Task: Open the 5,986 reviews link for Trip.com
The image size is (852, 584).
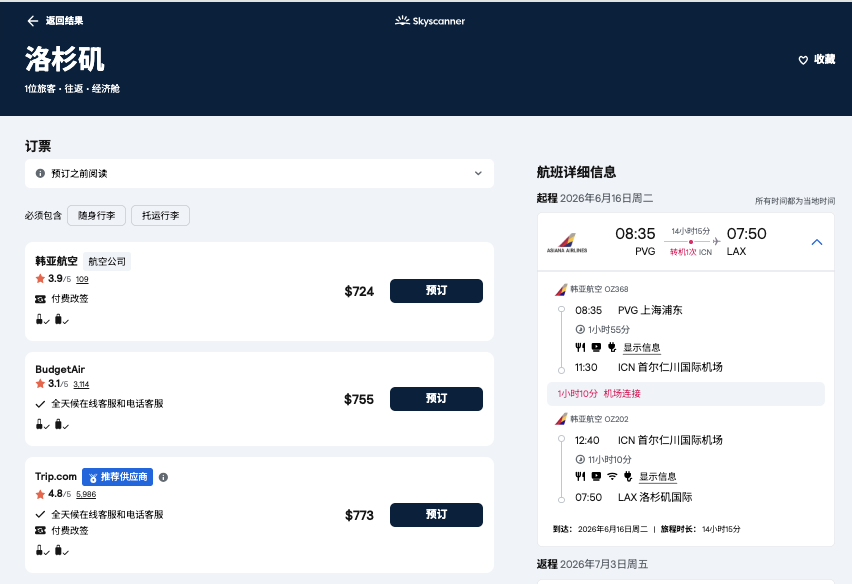Action: (86, 495)
